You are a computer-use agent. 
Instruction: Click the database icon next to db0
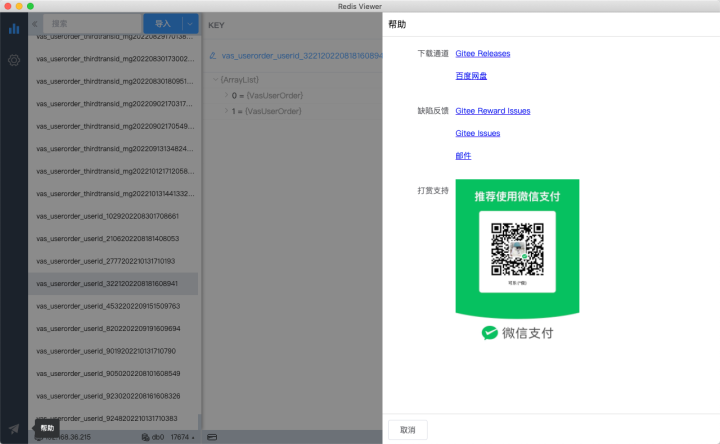click(x=146, y=437)
